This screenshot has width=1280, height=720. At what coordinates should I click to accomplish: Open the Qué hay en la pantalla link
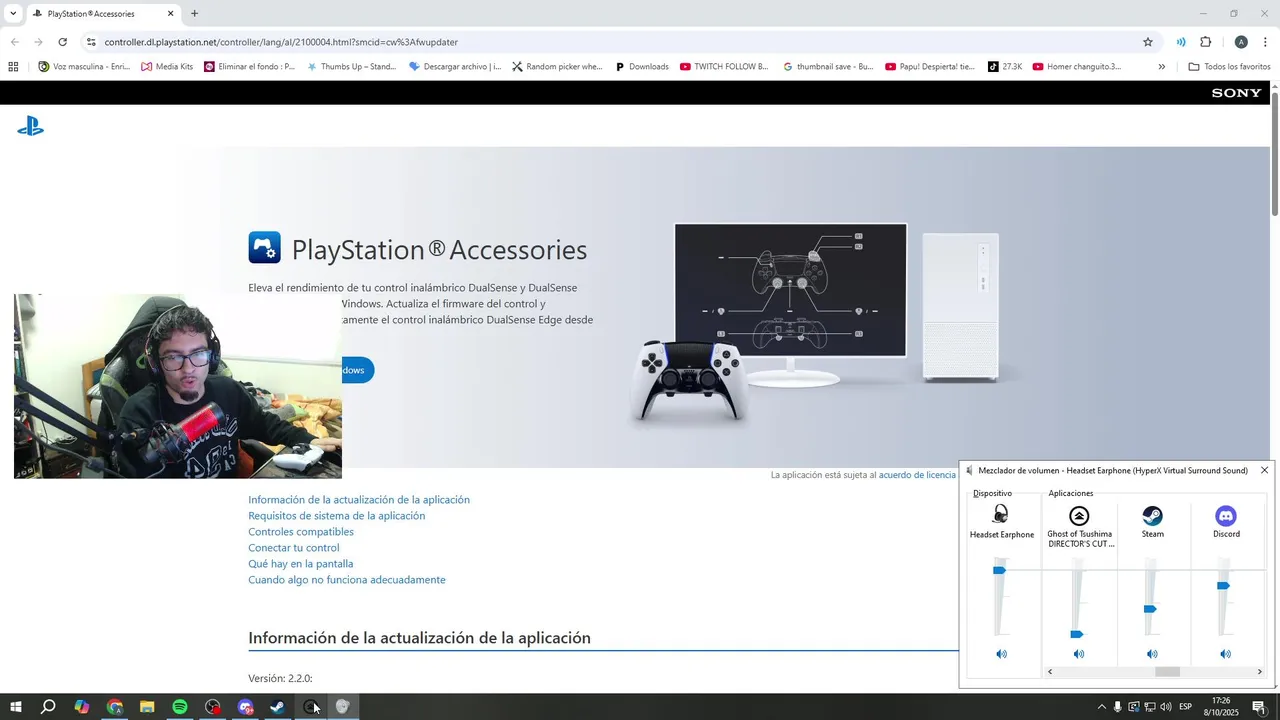(x=301, y=564)
